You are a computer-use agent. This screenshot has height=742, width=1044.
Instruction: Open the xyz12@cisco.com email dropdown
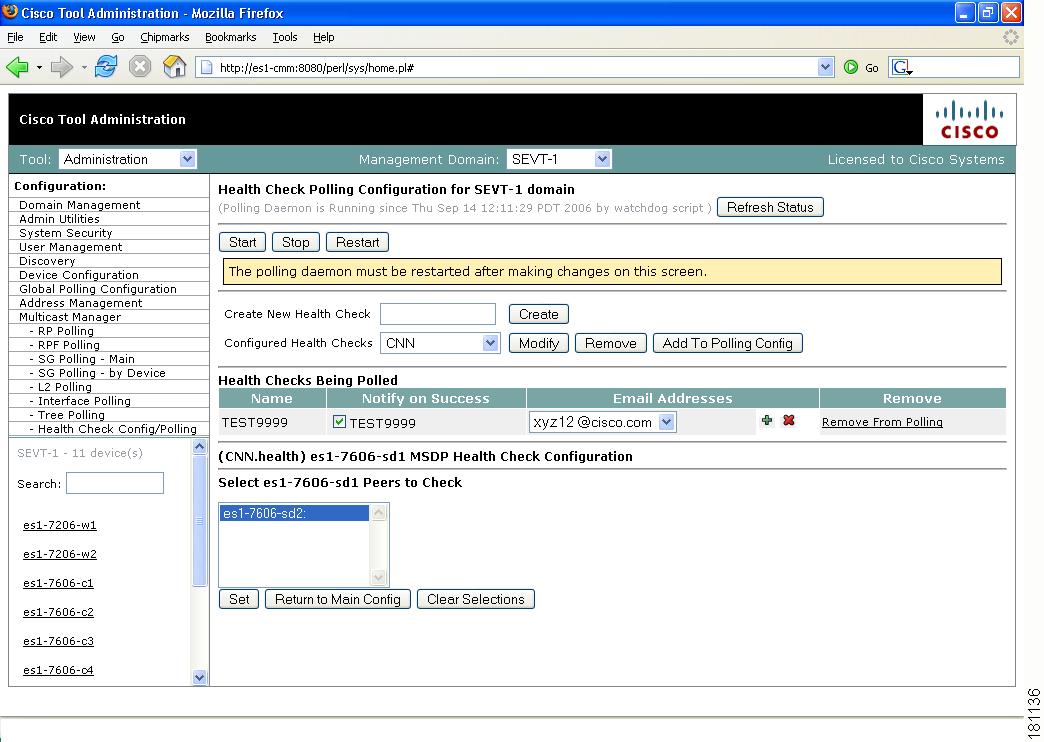coord(603,422)
